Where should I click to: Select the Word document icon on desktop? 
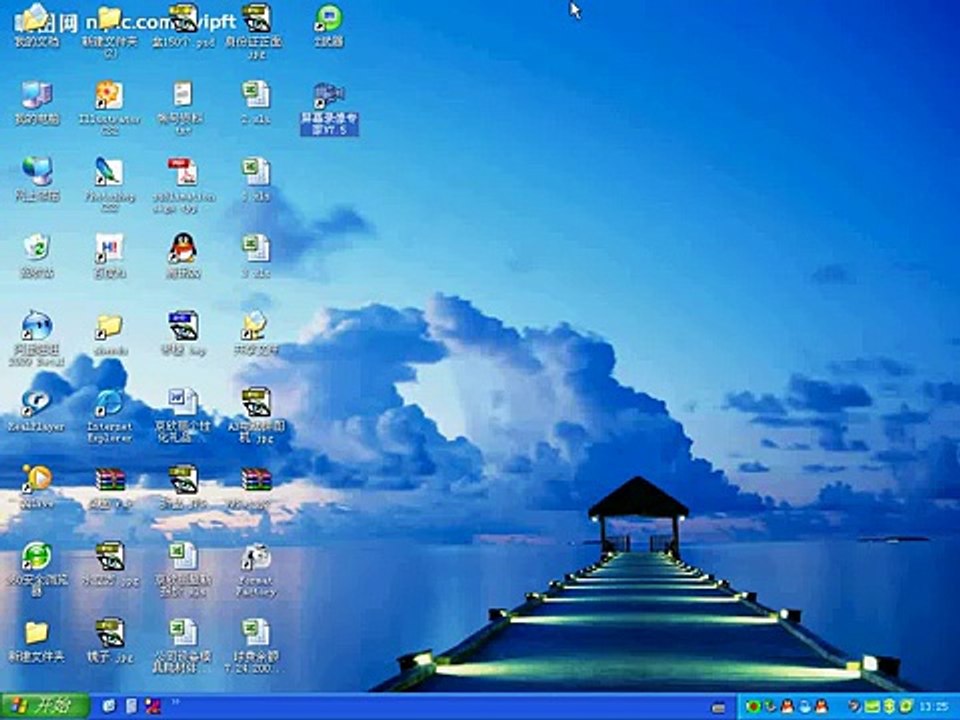point(183,415)
